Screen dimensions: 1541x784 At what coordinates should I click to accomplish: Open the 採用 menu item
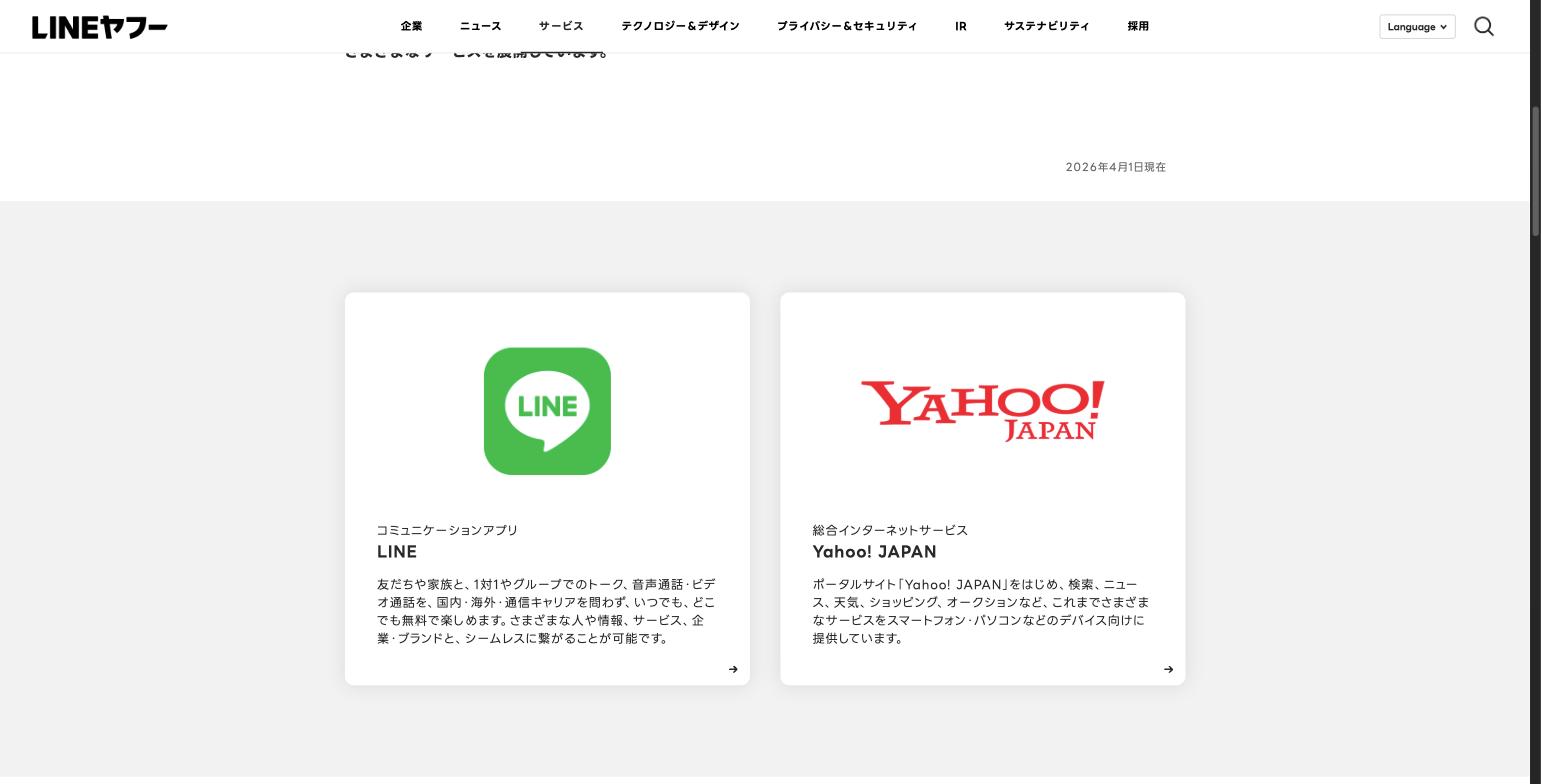pos(1138,26)
